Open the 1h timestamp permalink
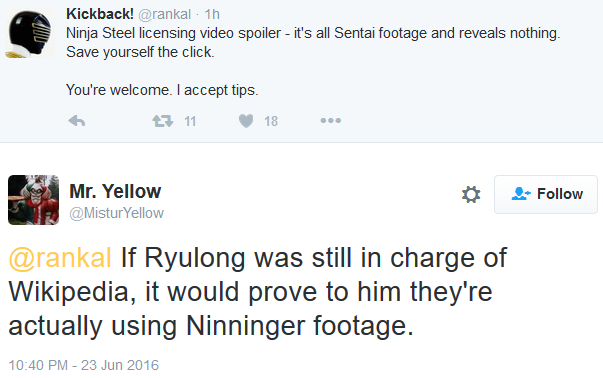This screenshot has height=378, width=603. [212, 15]
